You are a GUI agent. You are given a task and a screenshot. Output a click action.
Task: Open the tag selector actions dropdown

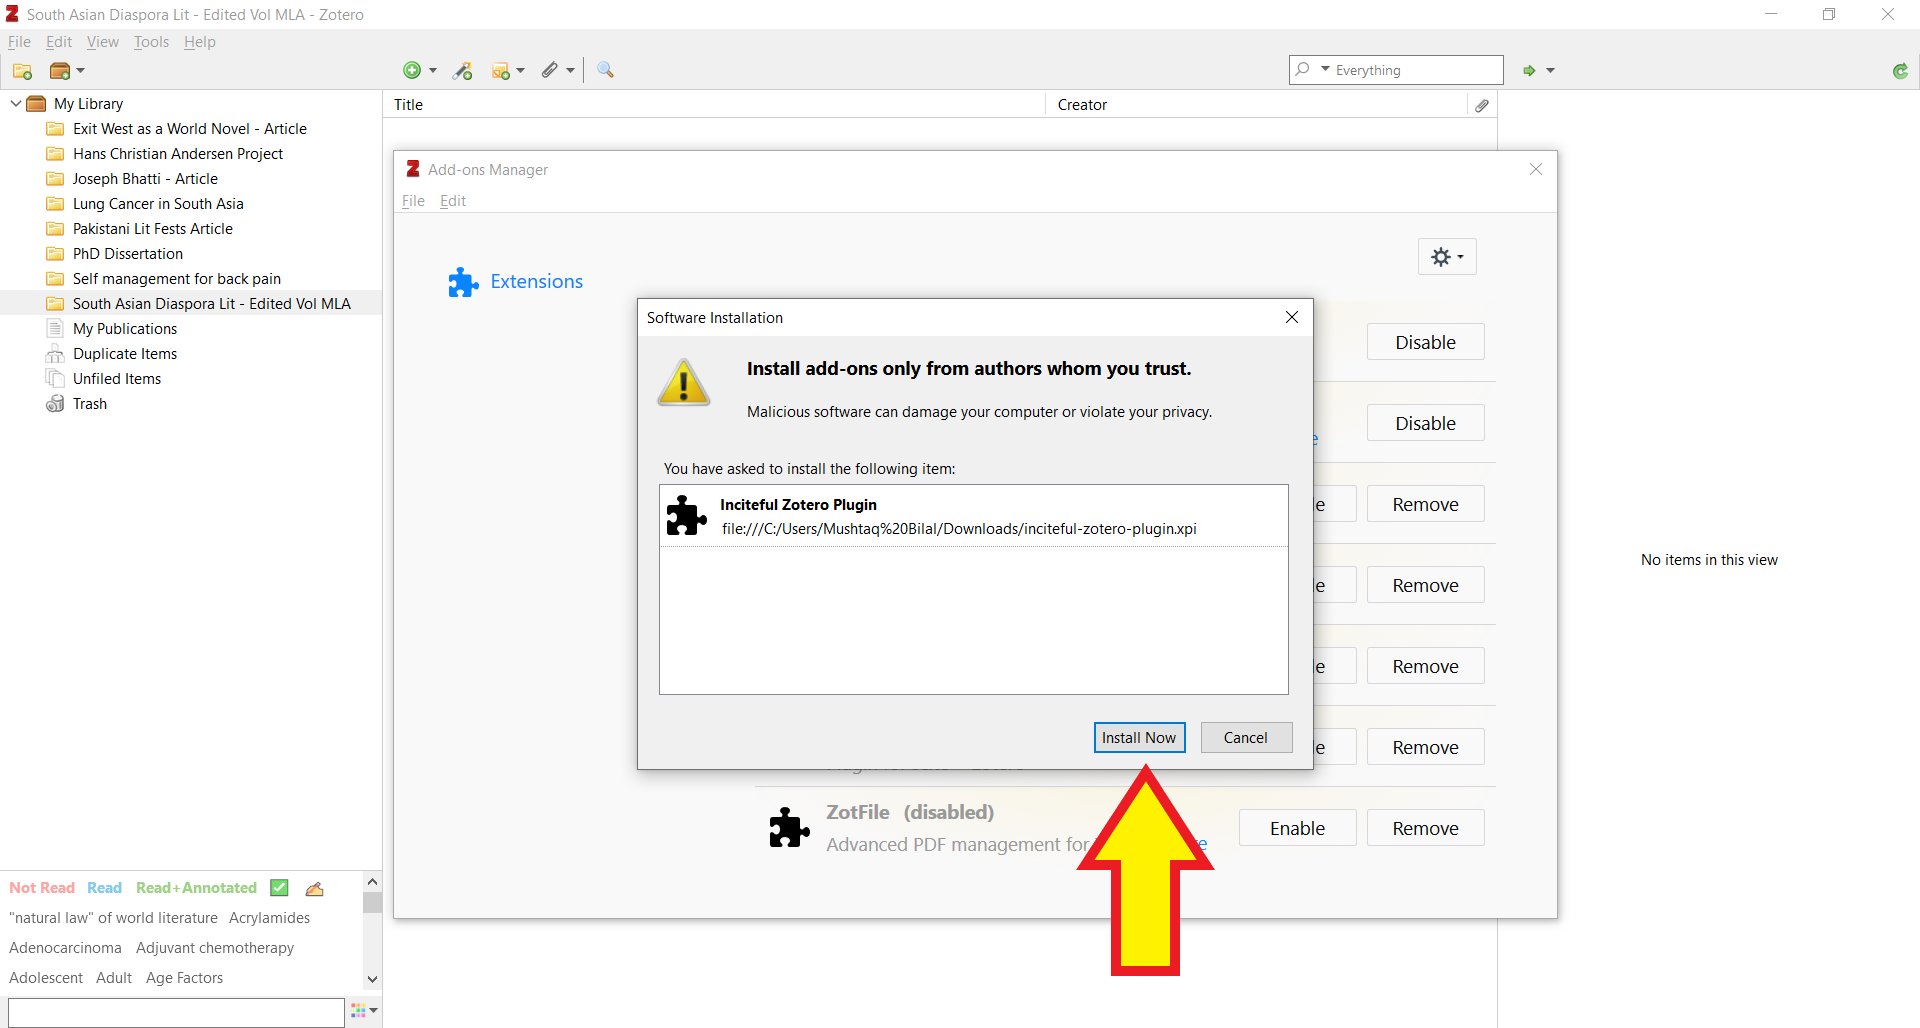364,1011
